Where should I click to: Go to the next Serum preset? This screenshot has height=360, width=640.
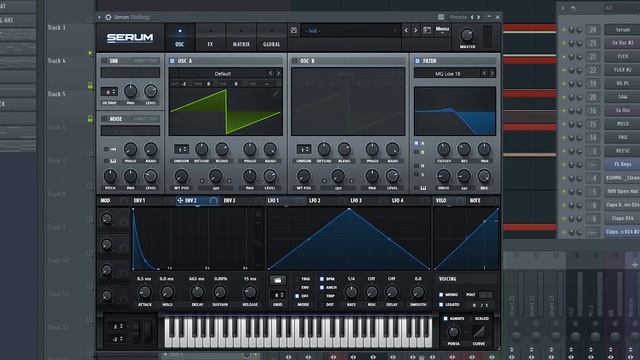[x=416, y=31]
